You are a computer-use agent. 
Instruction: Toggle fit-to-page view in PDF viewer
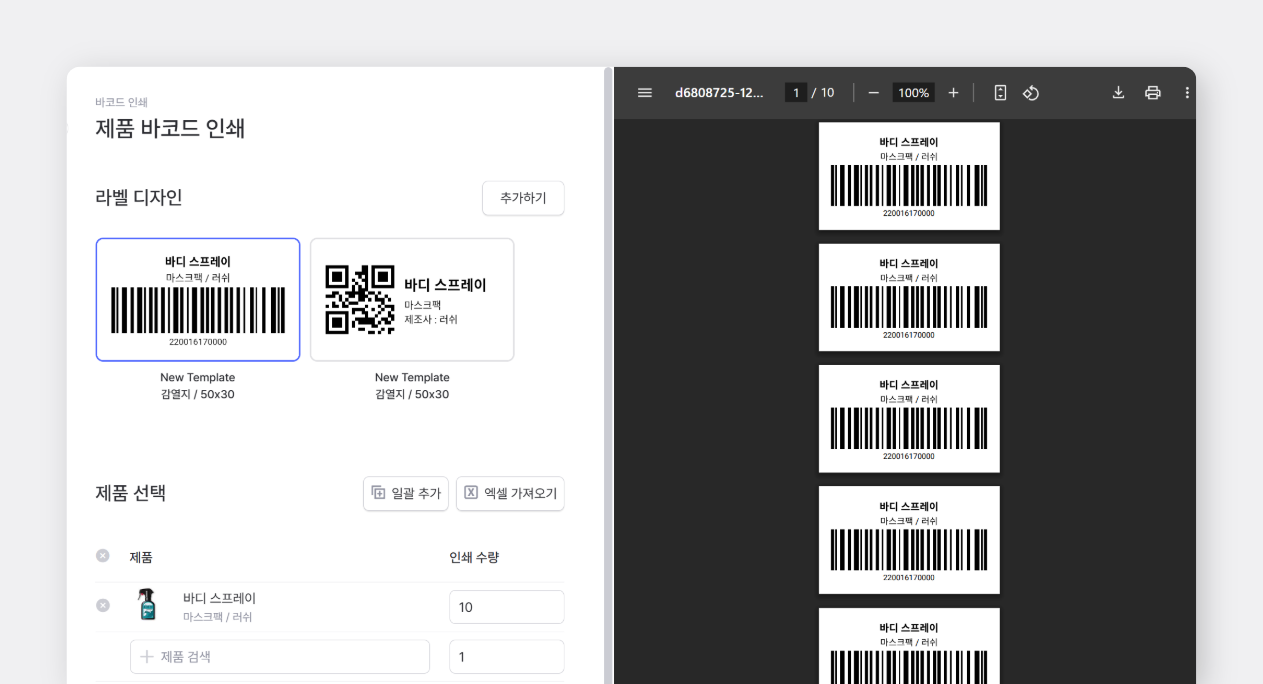tap(1000, 92)
